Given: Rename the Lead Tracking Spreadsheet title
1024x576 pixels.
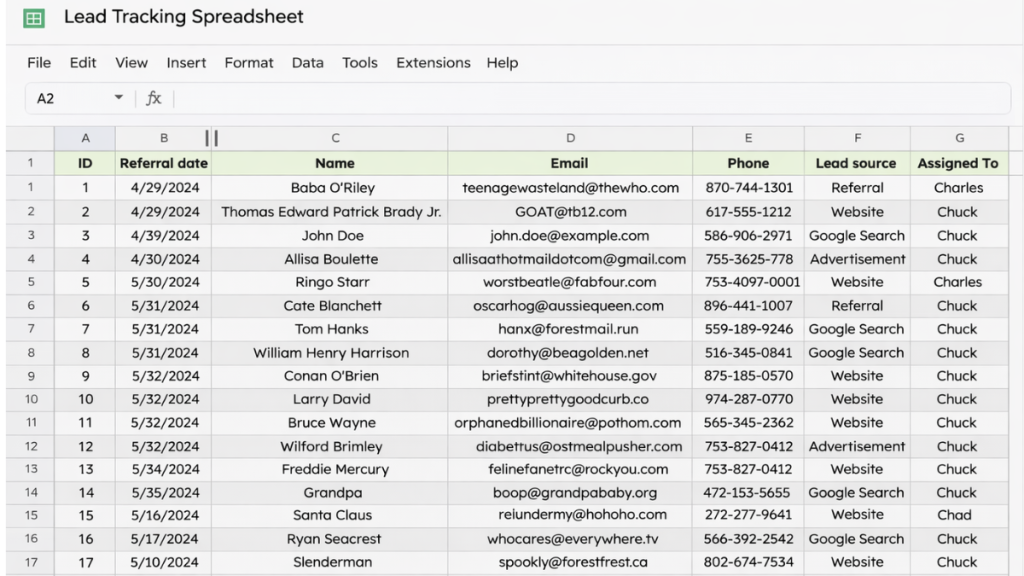Looking at the screenshot, I should pyautogui.click(x=183, y=16).
